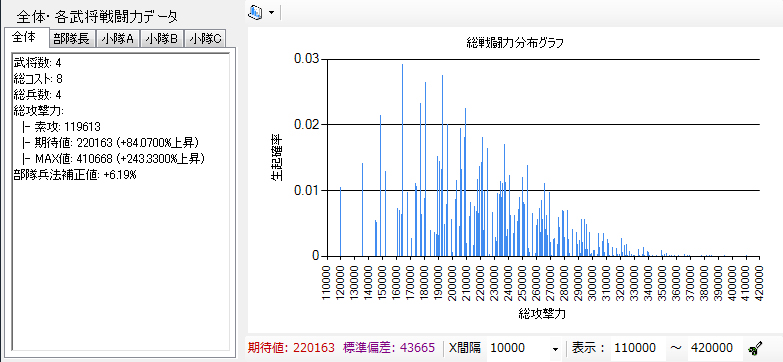Click the 総攻撃力 x-axis title
This screenshot has height=362, width=783.
click(x=542, y=314)
